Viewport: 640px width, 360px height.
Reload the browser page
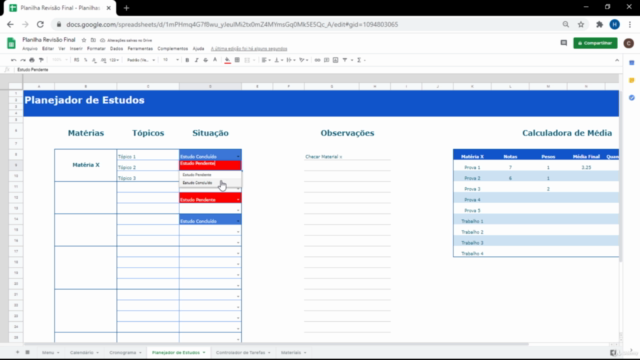click(40, 24)
